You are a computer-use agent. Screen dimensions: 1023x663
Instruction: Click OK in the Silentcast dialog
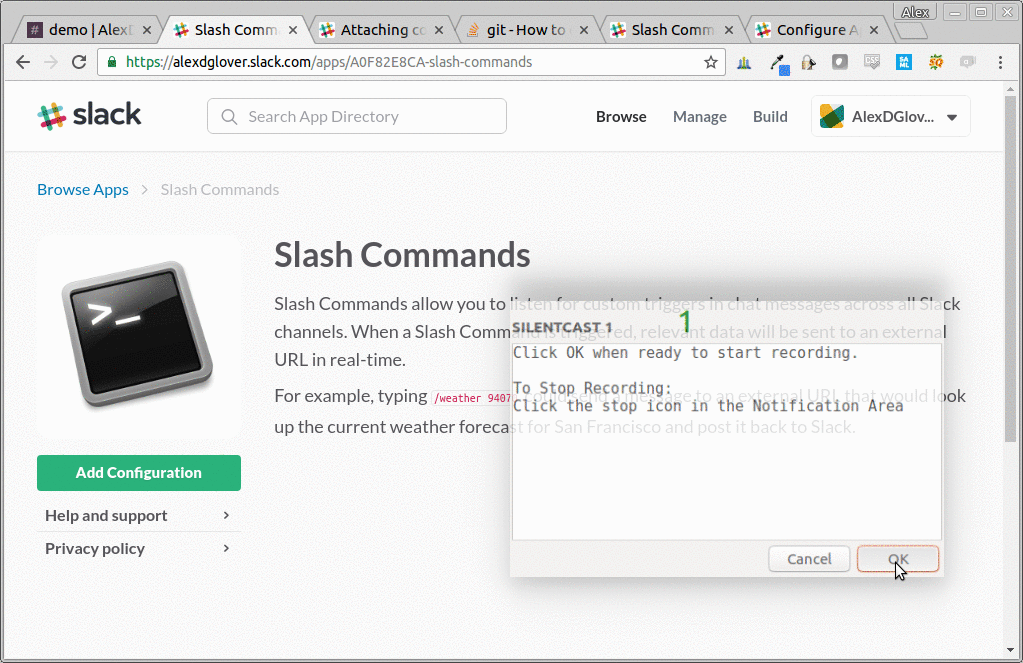click(x=898, y=559)
